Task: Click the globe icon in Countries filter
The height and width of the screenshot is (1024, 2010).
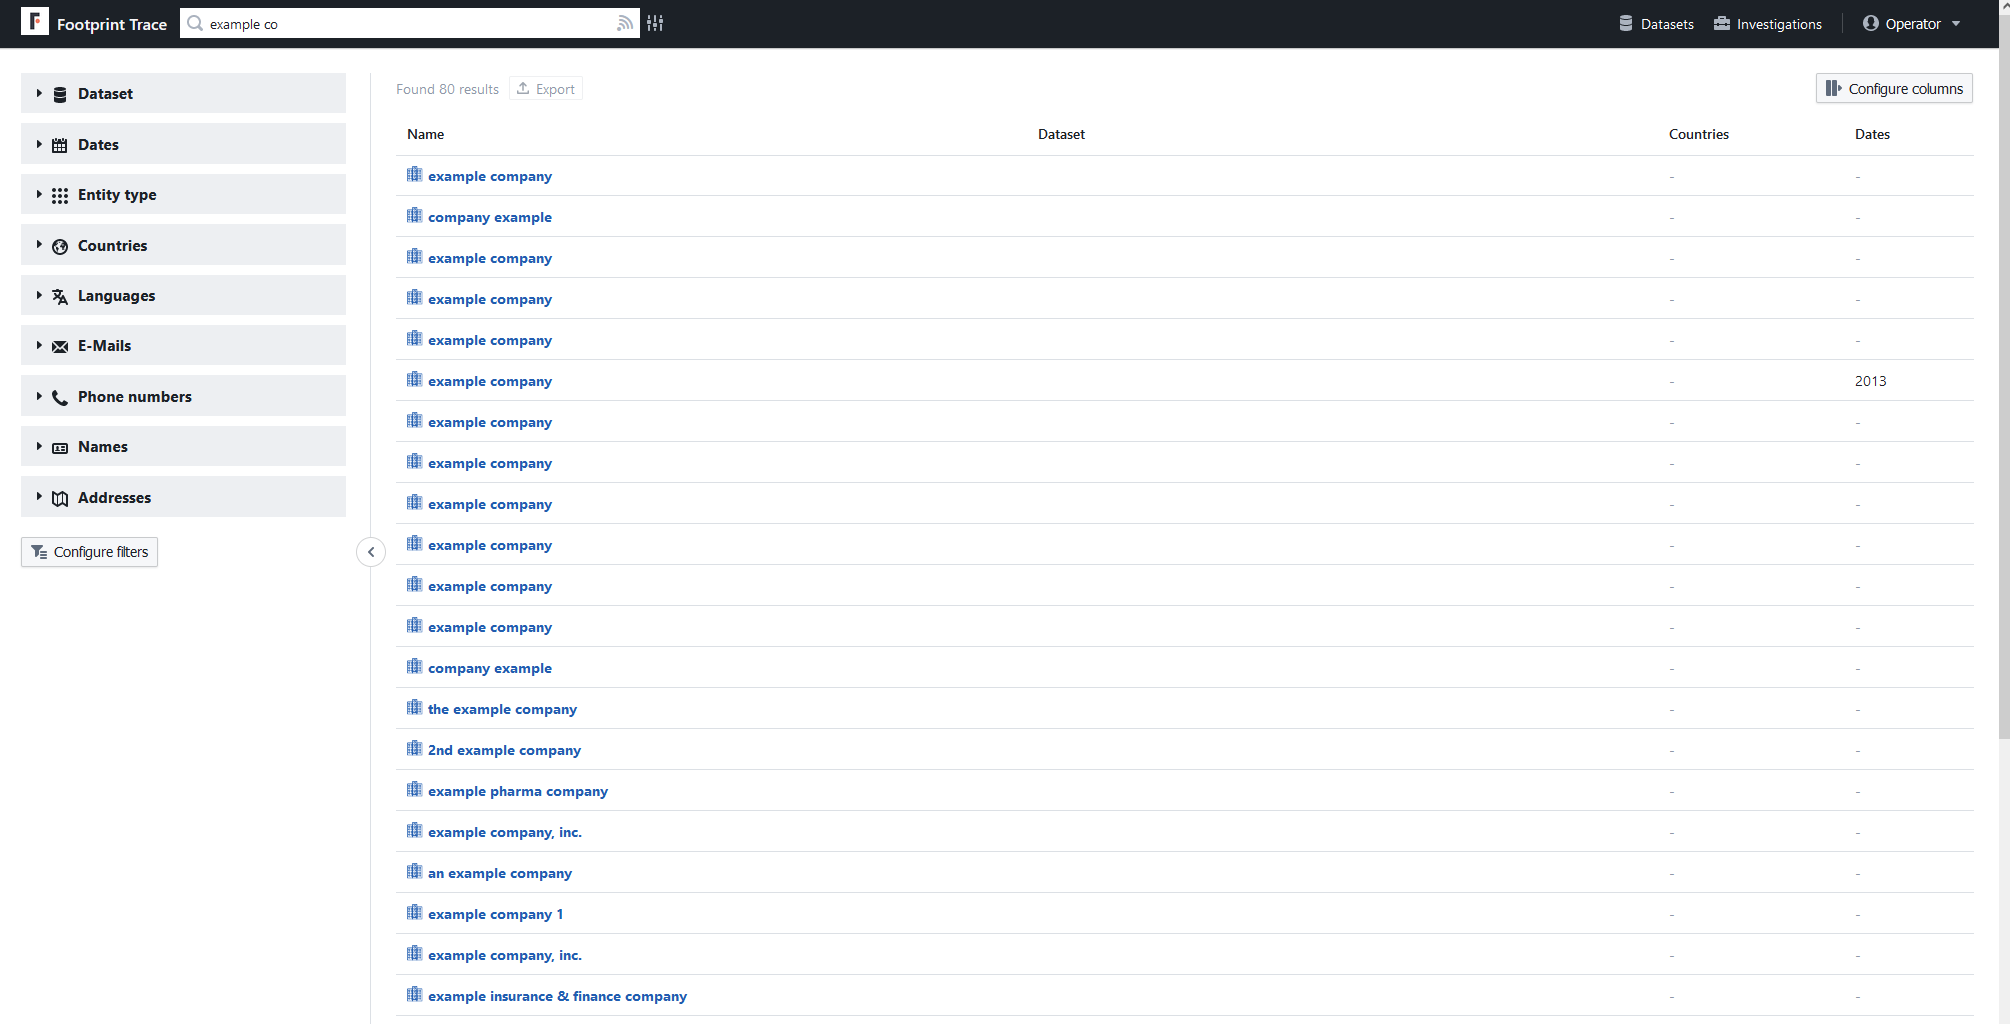Action: [60, 246]
